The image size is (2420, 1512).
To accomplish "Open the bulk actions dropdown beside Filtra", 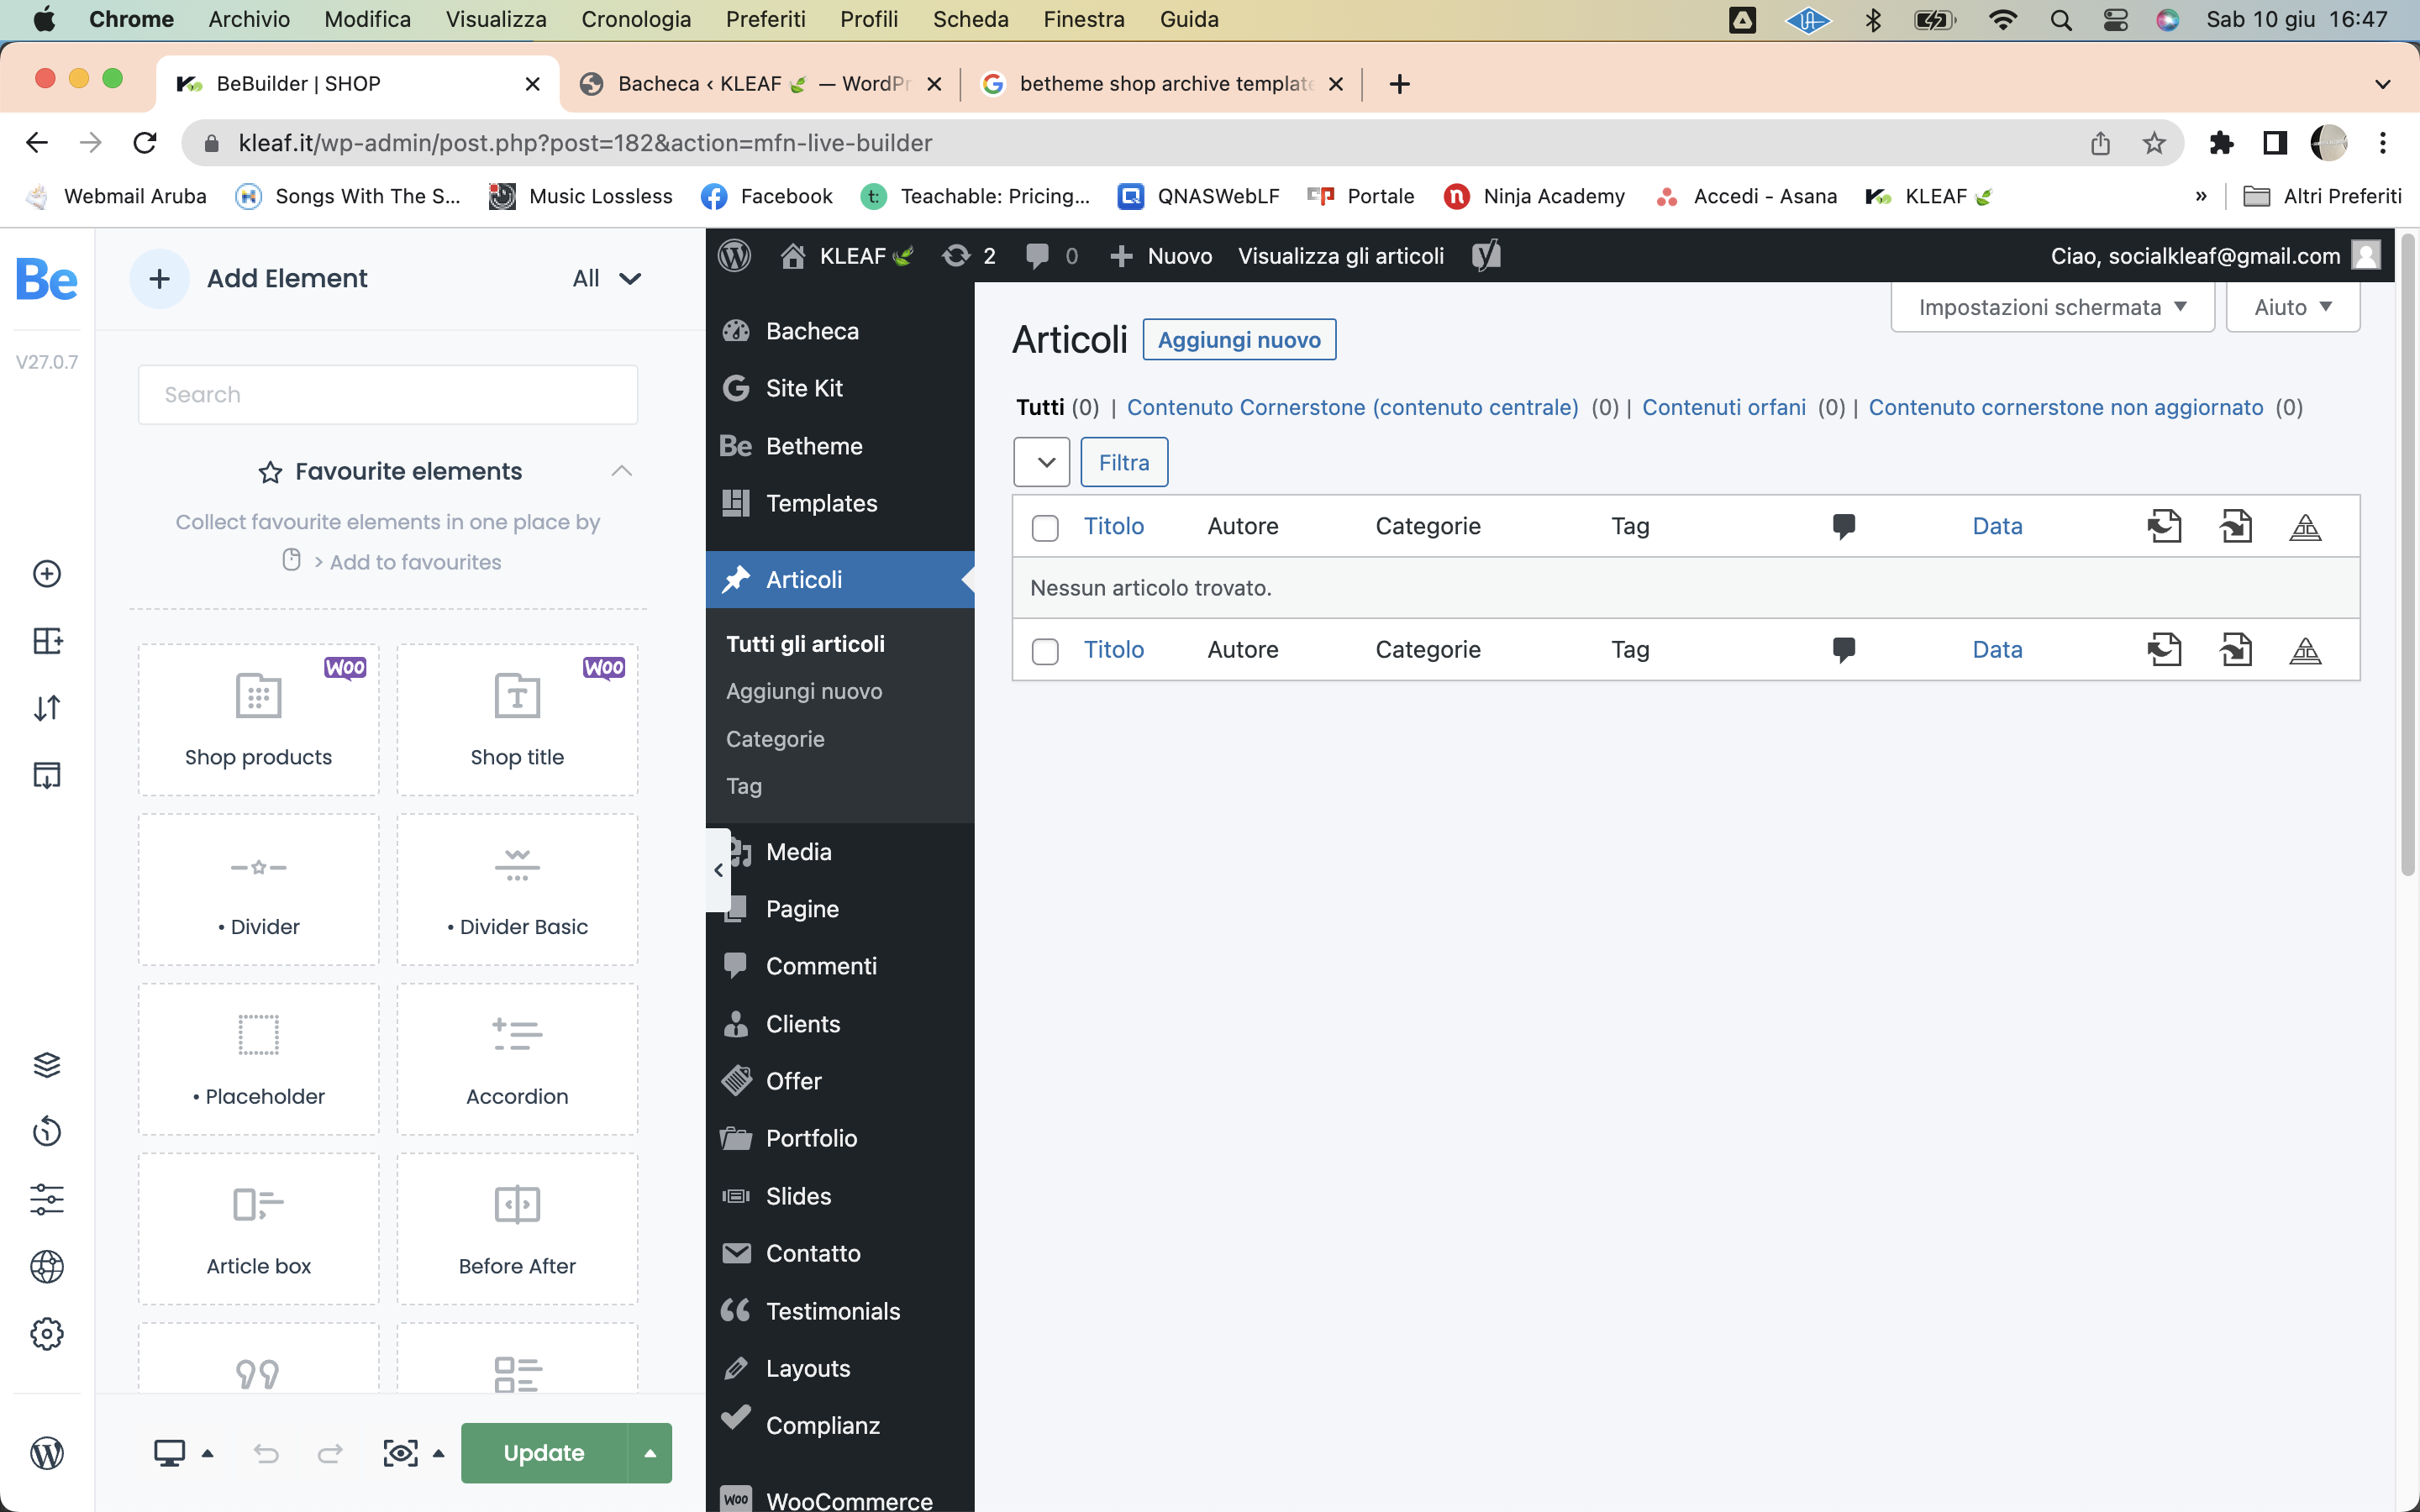I will click(1042, 462).
